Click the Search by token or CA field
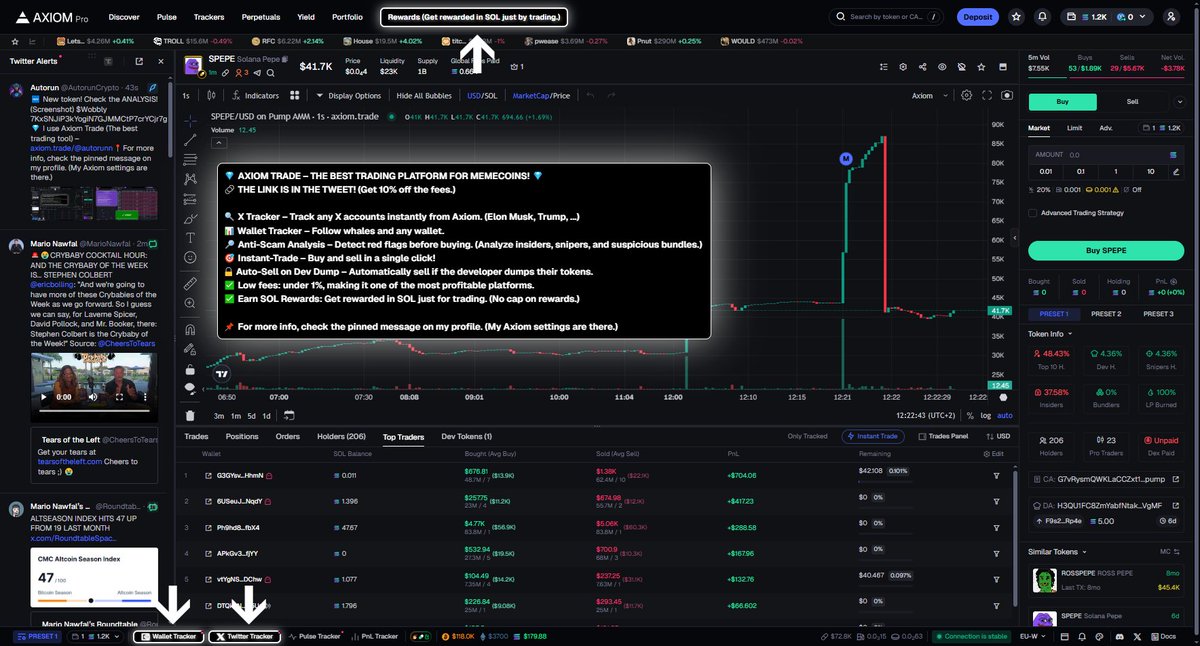1200x646 pixels. click(x=886, y=17)
